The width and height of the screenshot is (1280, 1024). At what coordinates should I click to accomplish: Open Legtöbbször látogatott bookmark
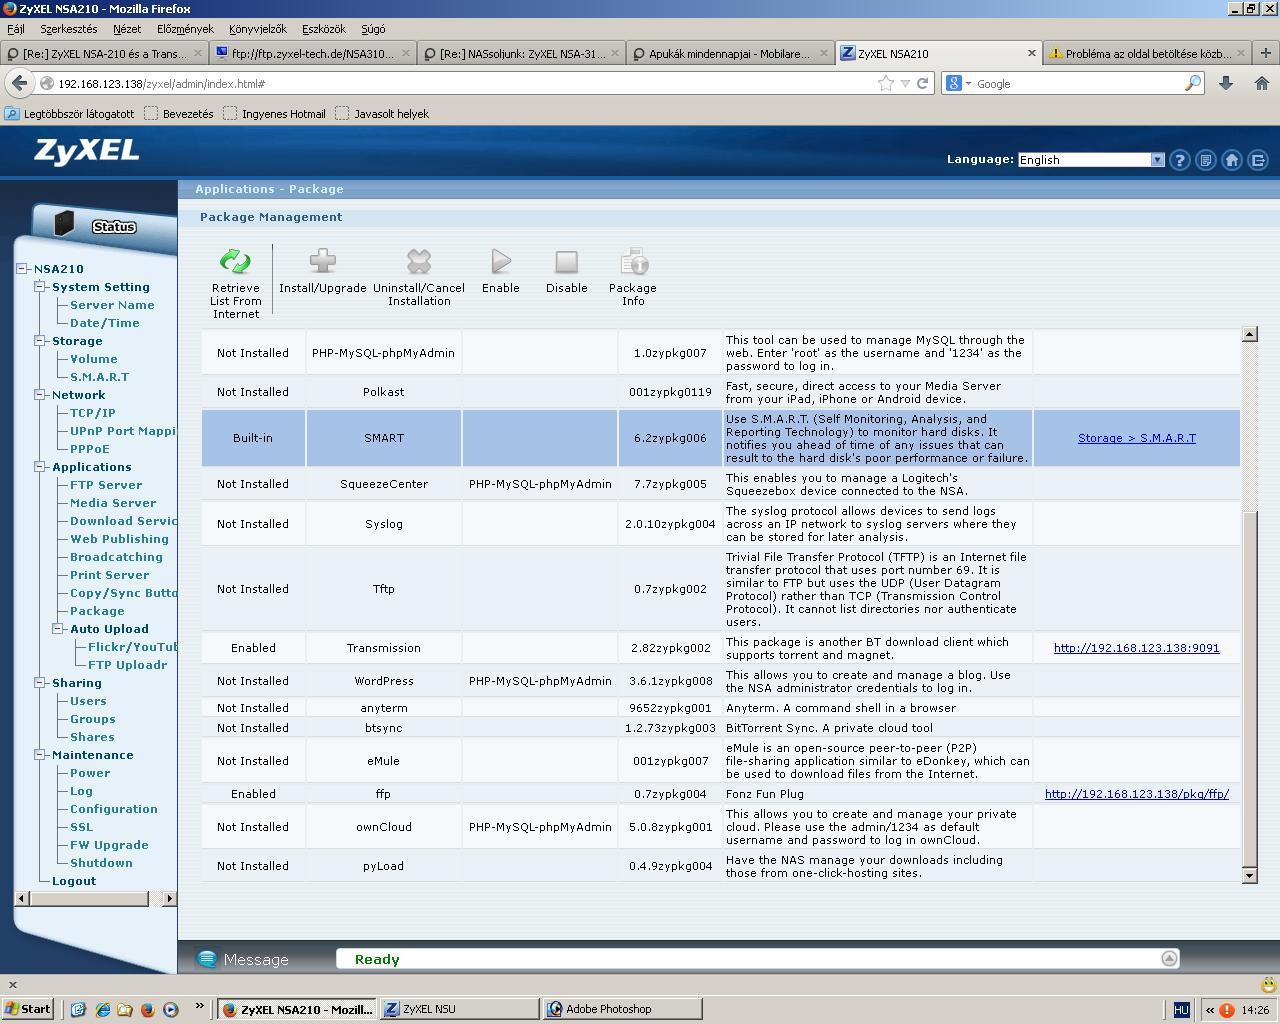tap(70, 114)
